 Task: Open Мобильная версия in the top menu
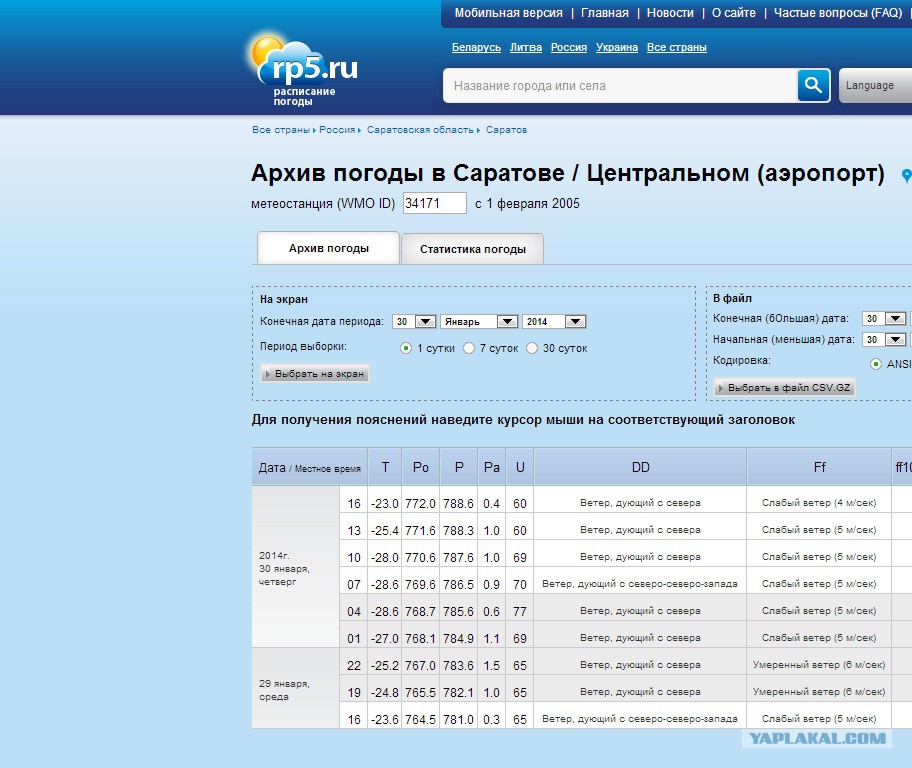pyautogui.click(x=508, y=13)
